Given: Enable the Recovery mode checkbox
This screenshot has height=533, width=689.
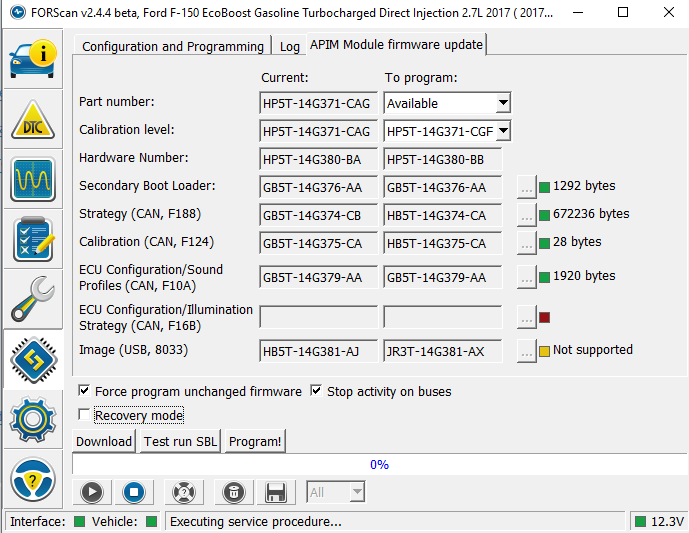Looking at the screenshot, I should tap(84, 415).
